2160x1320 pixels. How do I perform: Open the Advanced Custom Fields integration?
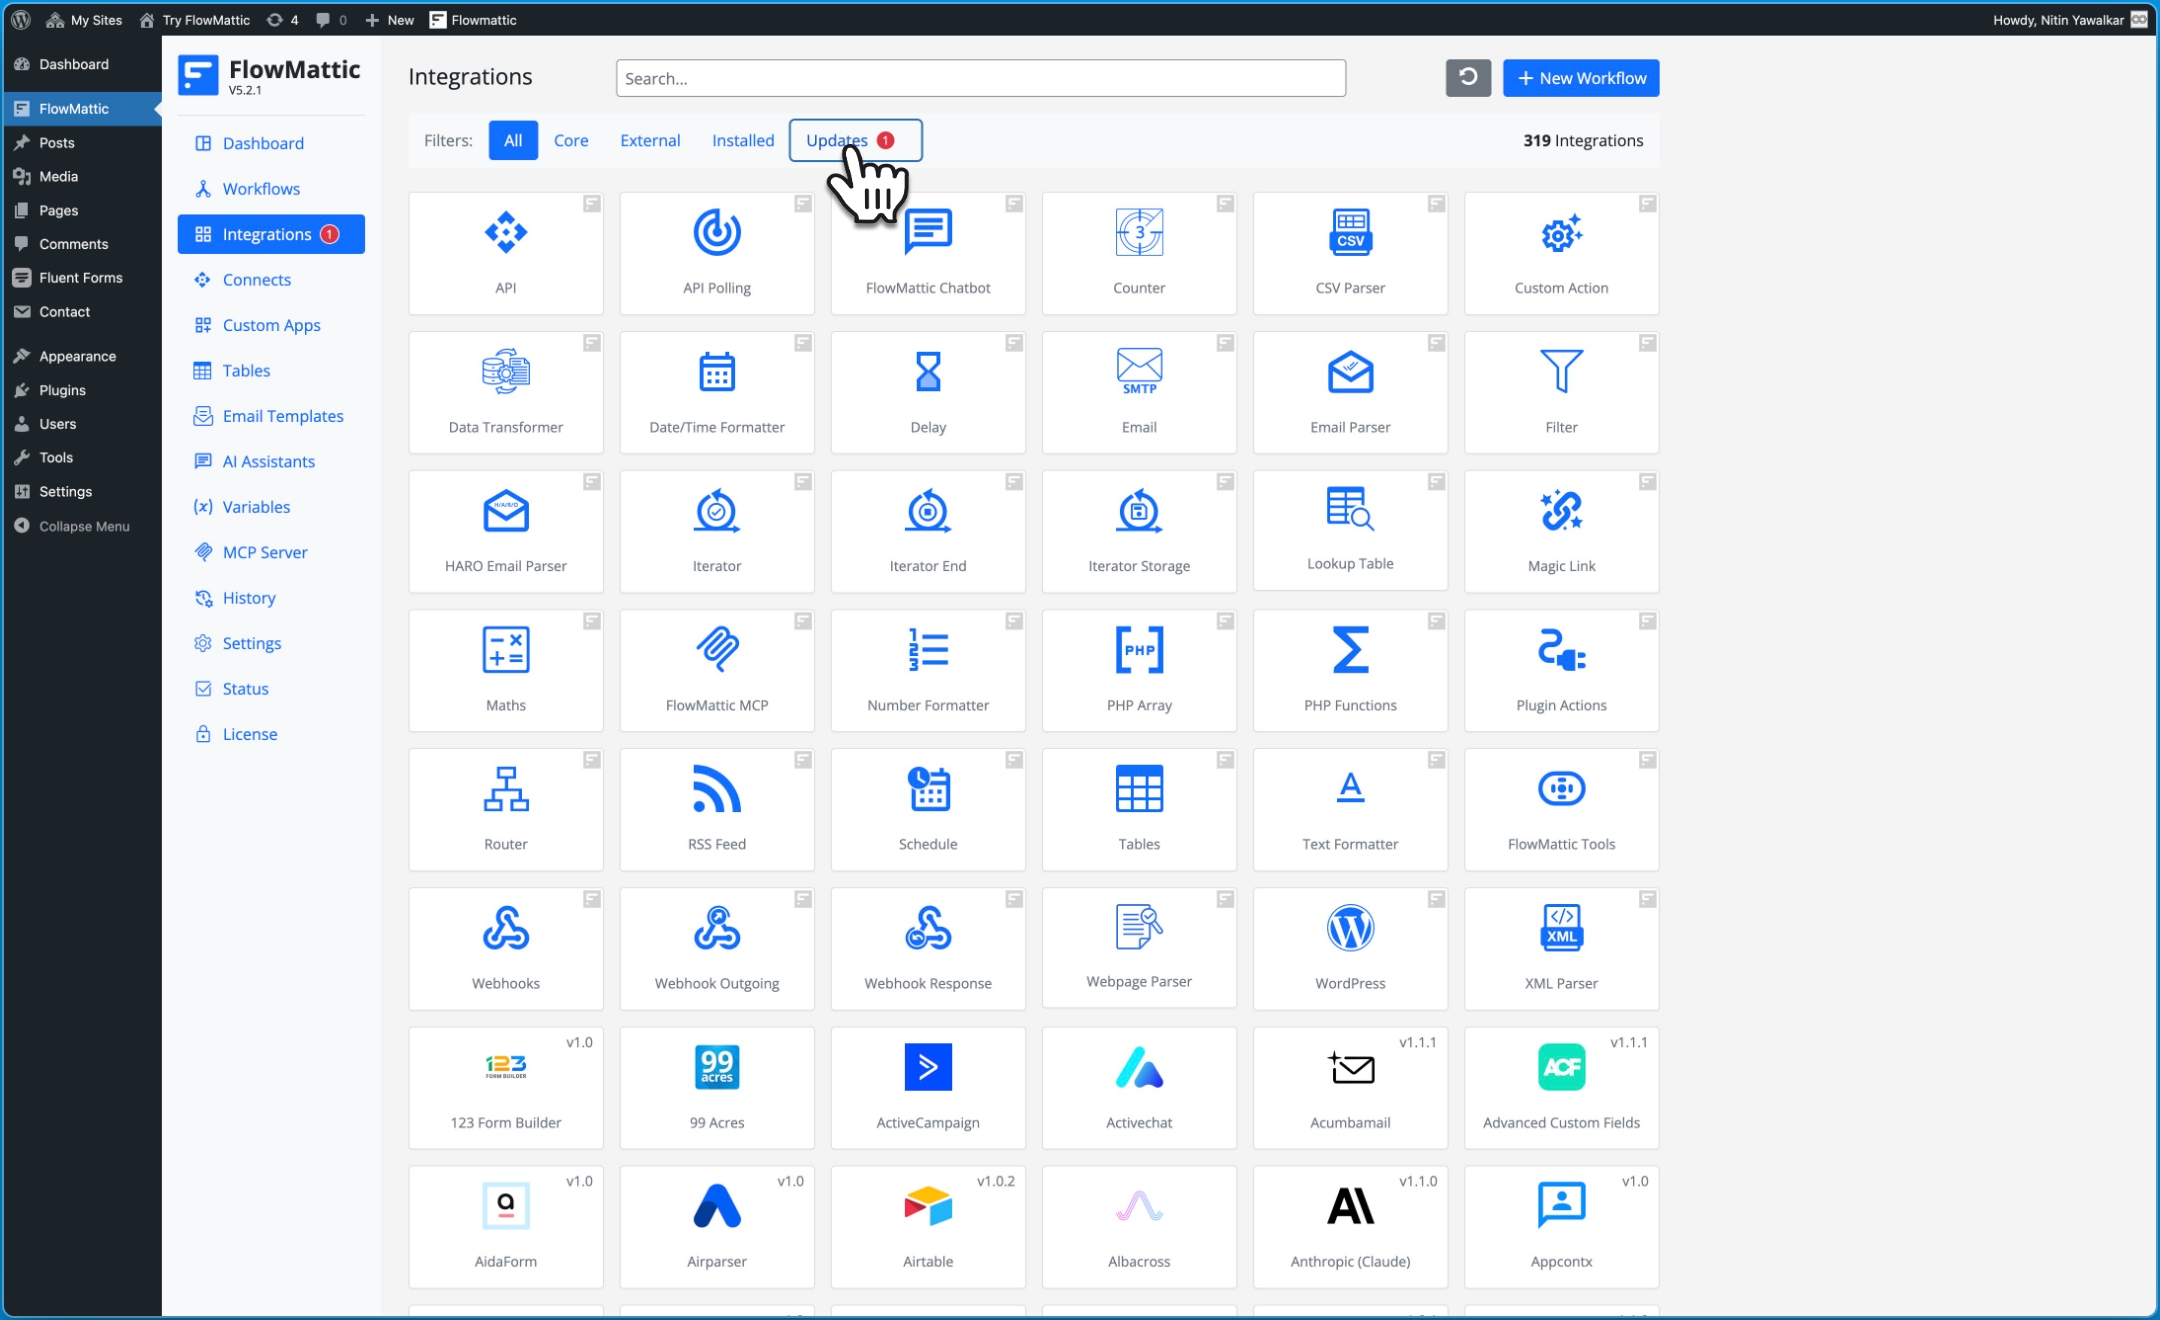(1561, 1087)
